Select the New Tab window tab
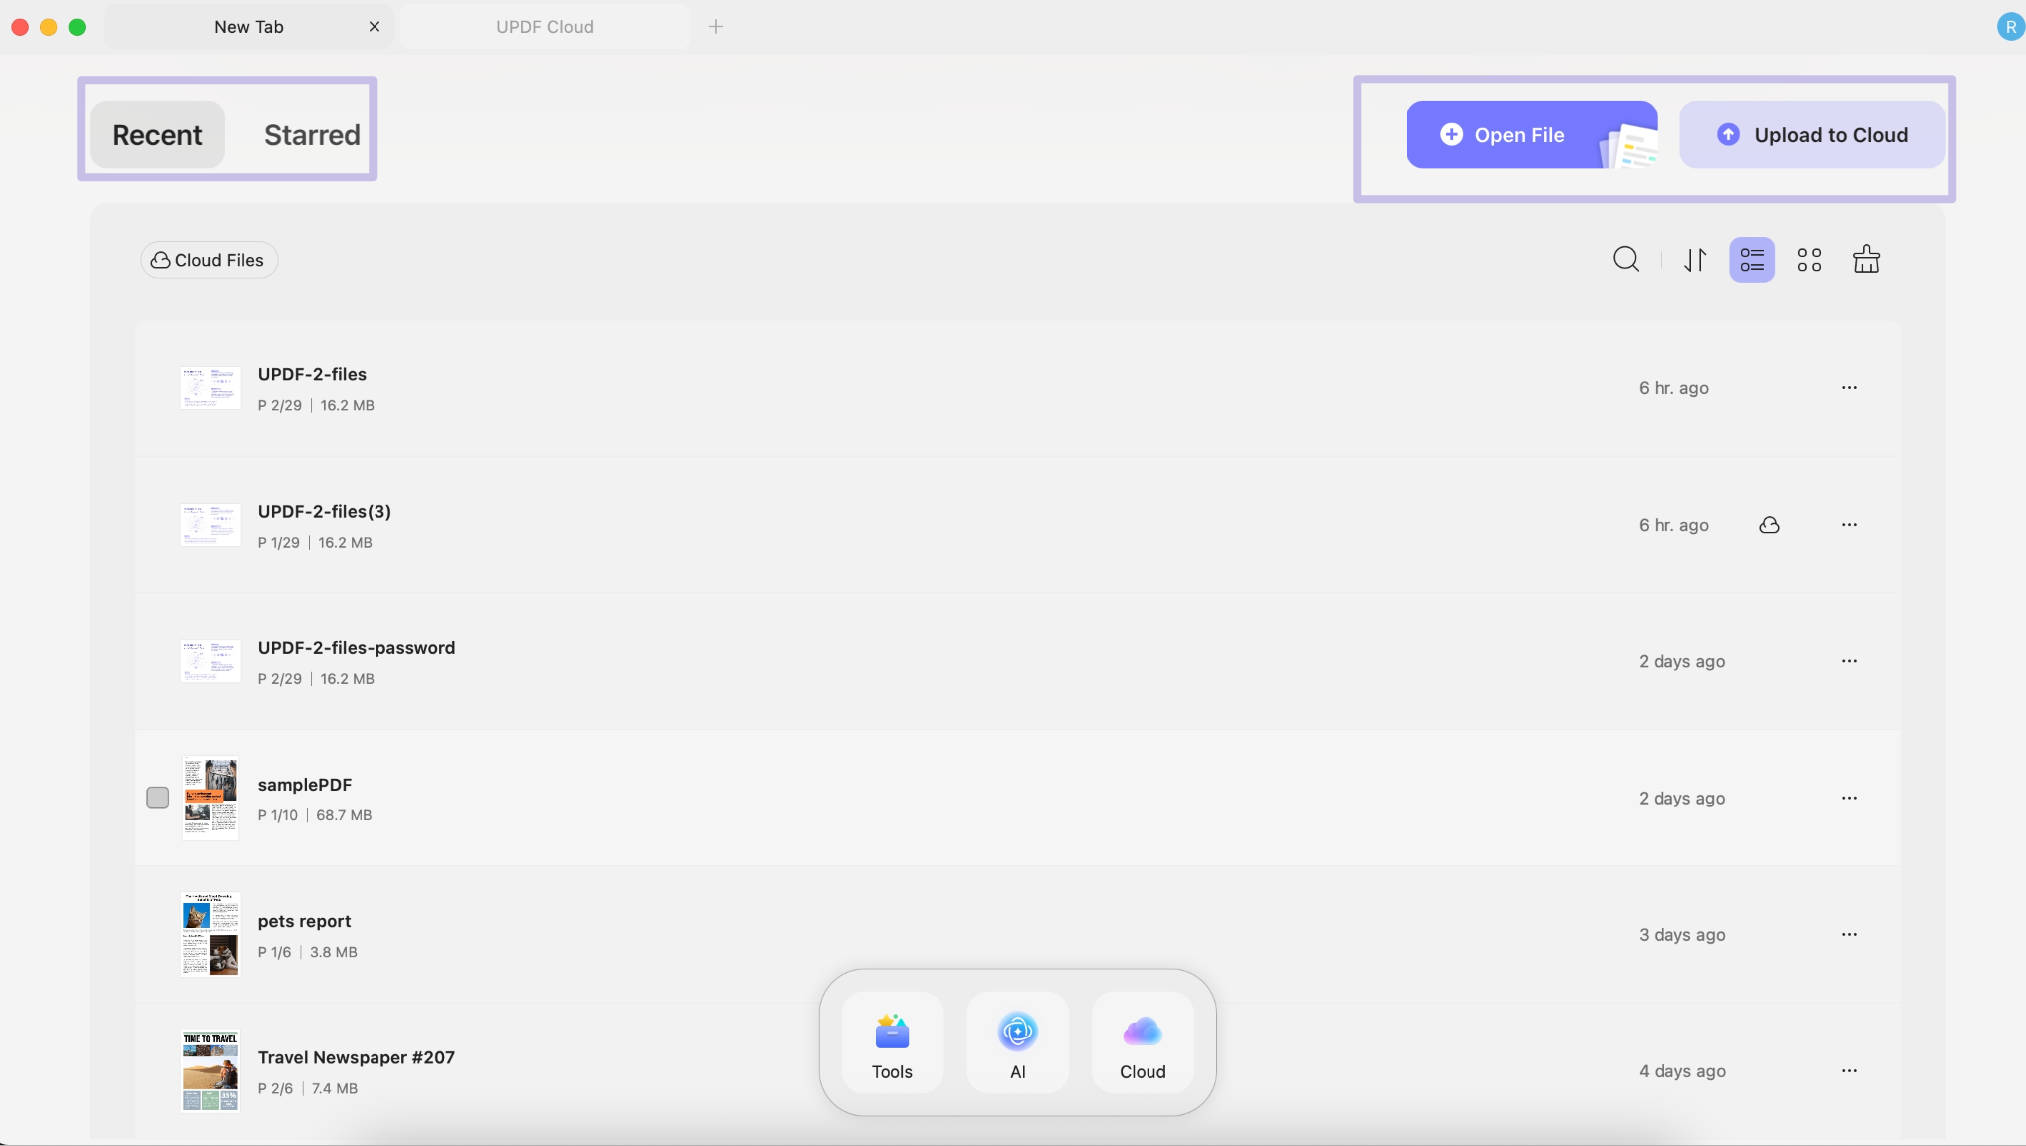Viewport: 2026px width, 1146px height. point(249,27)
